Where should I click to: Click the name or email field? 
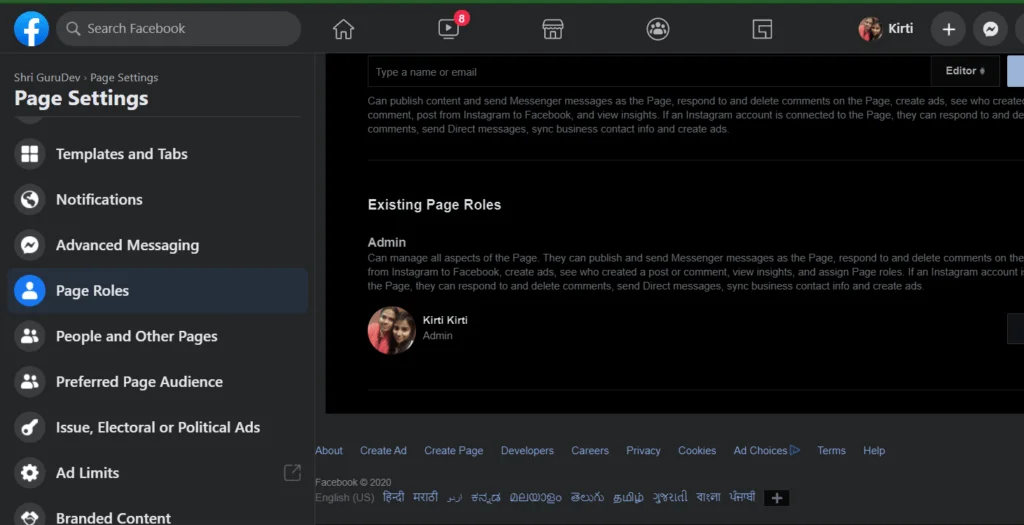tap(648, 72)
